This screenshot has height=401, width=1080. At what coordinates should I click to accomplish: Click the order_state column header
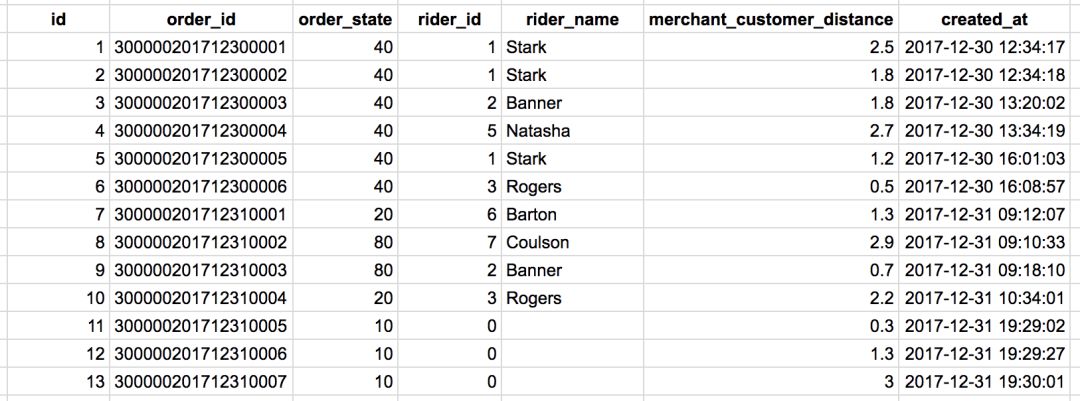(346, 19)
